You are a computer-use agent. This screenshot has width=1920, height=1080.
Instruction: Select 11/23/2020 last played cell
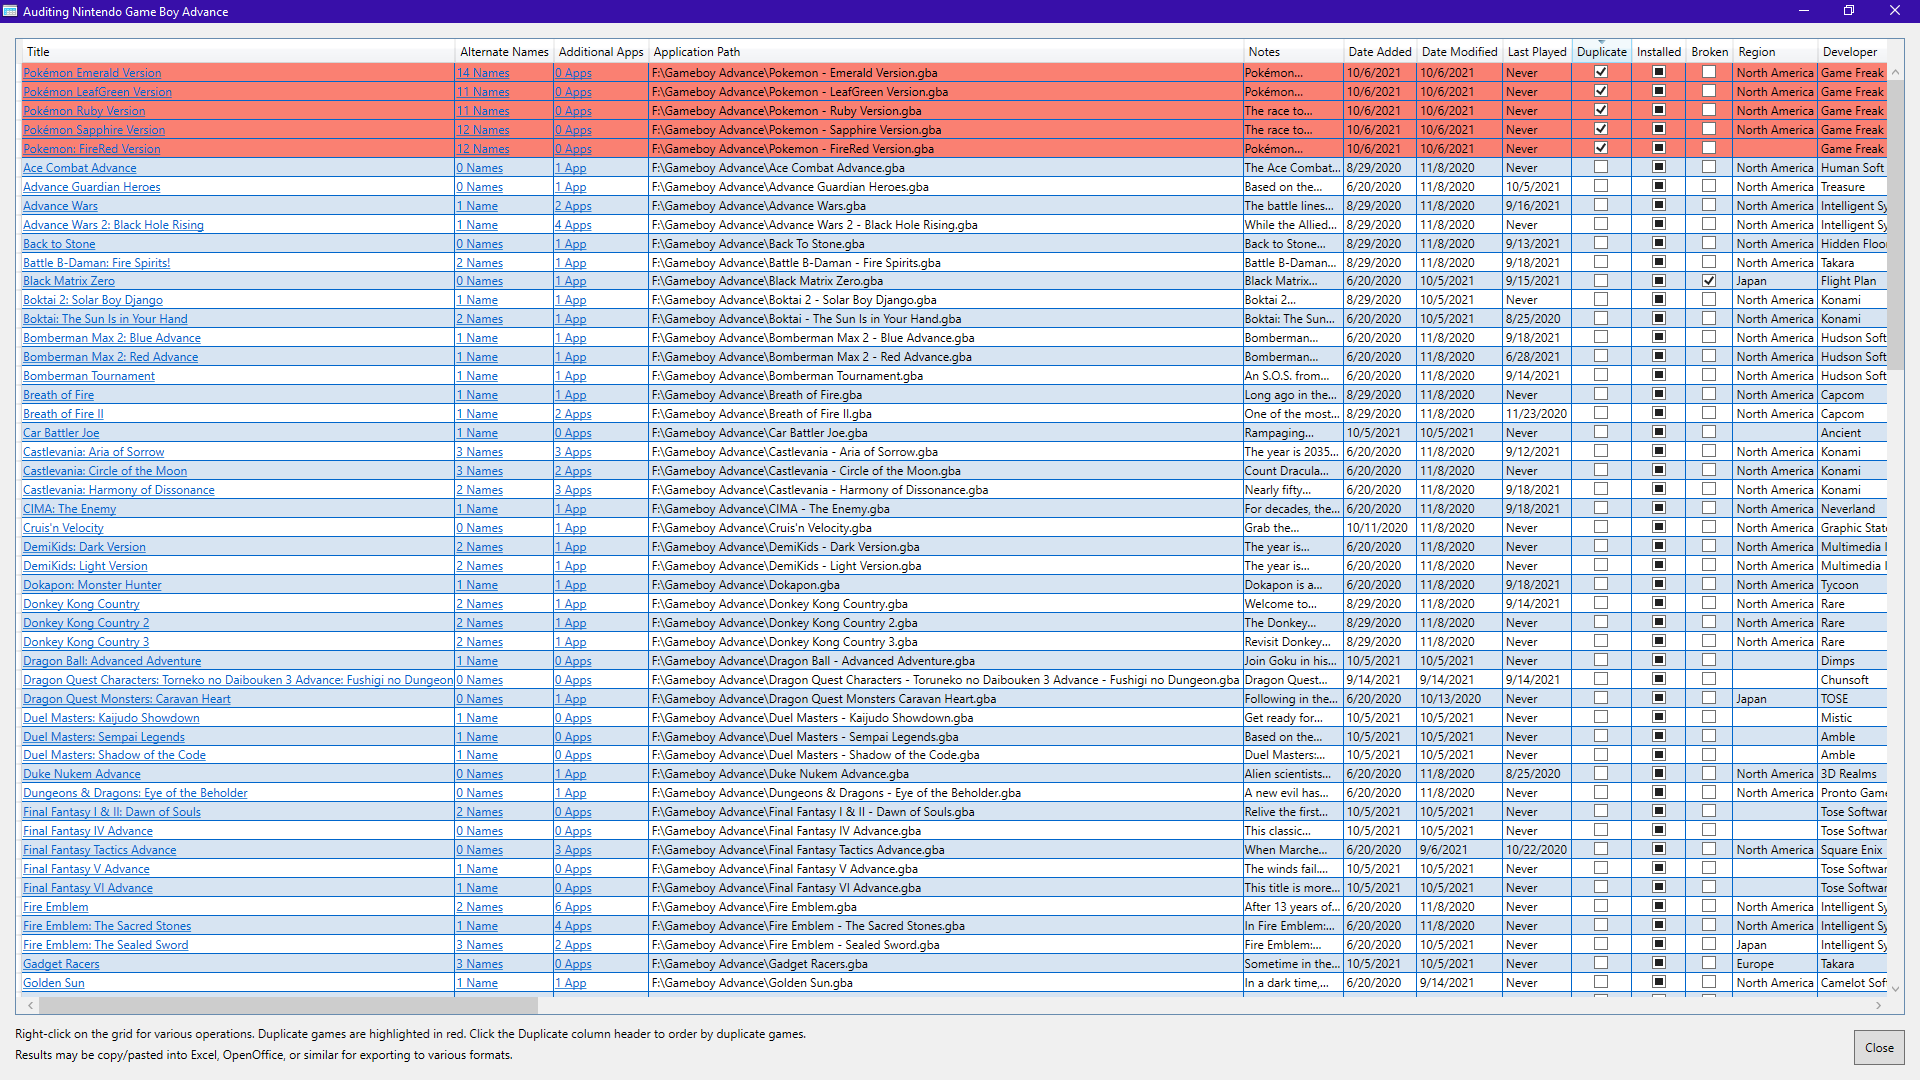1536,414
